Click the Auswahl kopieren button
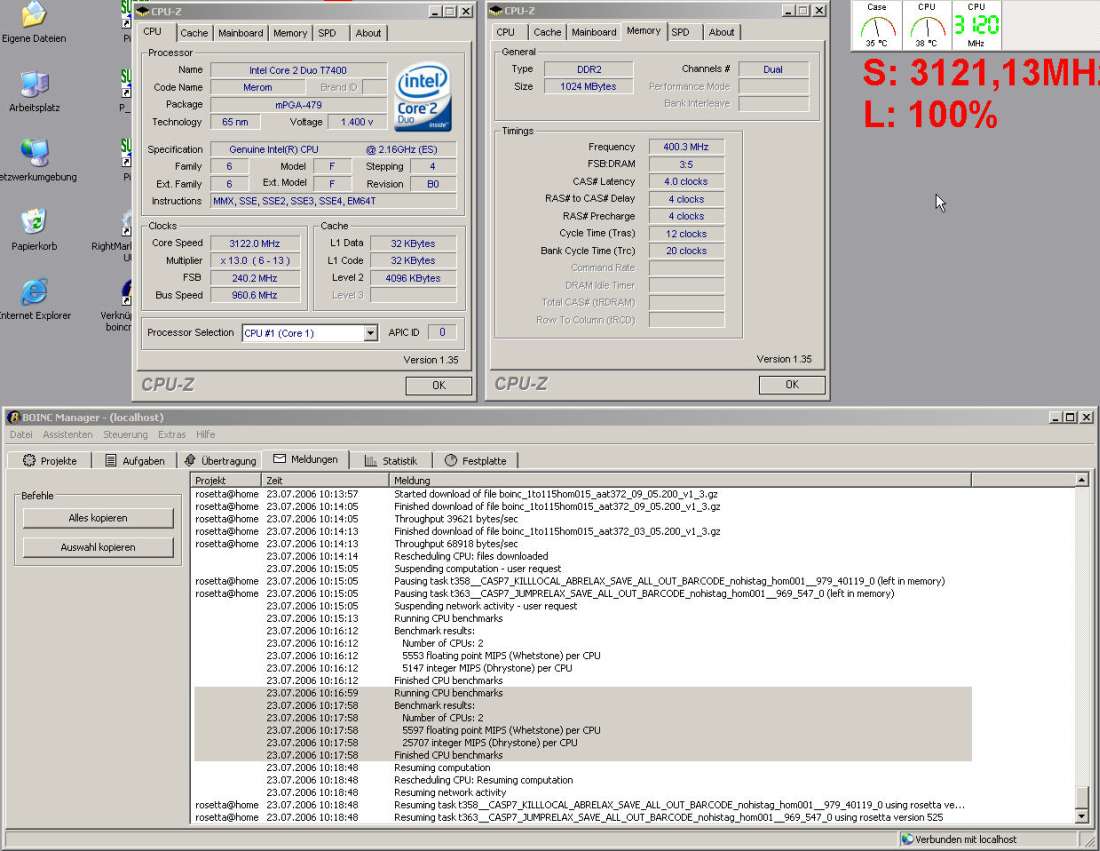1100x851 pixels. pos(98,547)
